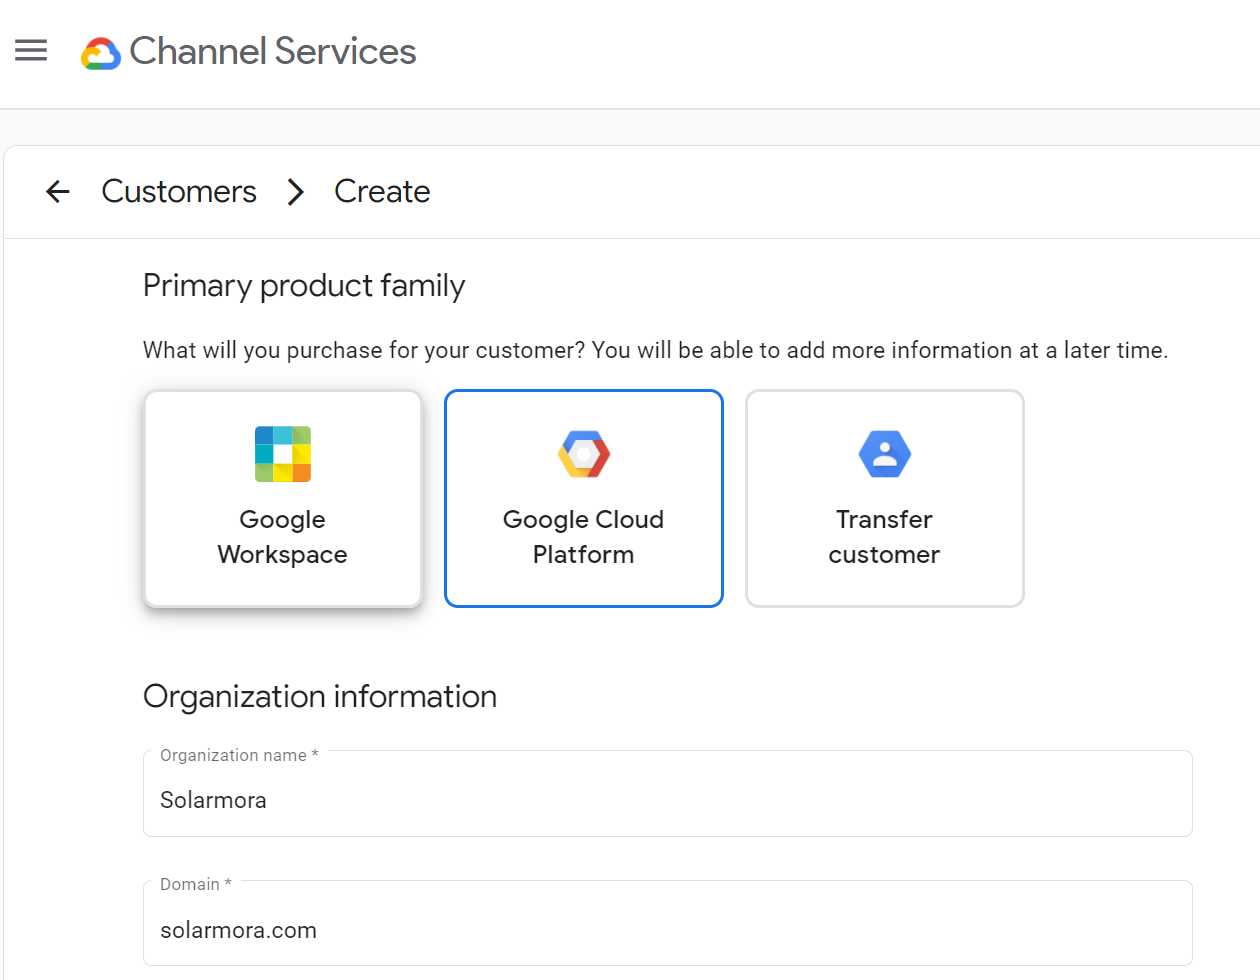Open the hamburger navigation menu
Viewport: 1260px width, 980px height.
pyautogui.click(x=31, y=50)
